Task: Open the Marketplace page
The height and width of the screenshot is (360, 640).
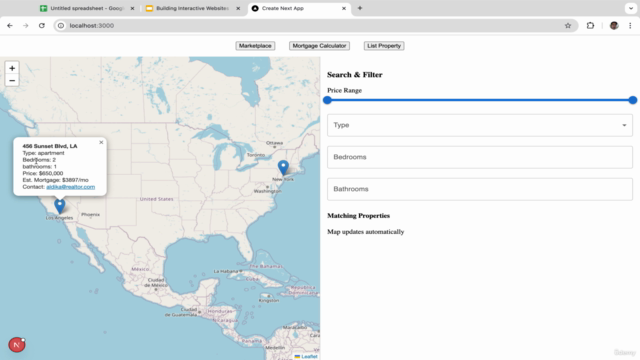Action: pos(255,46)
